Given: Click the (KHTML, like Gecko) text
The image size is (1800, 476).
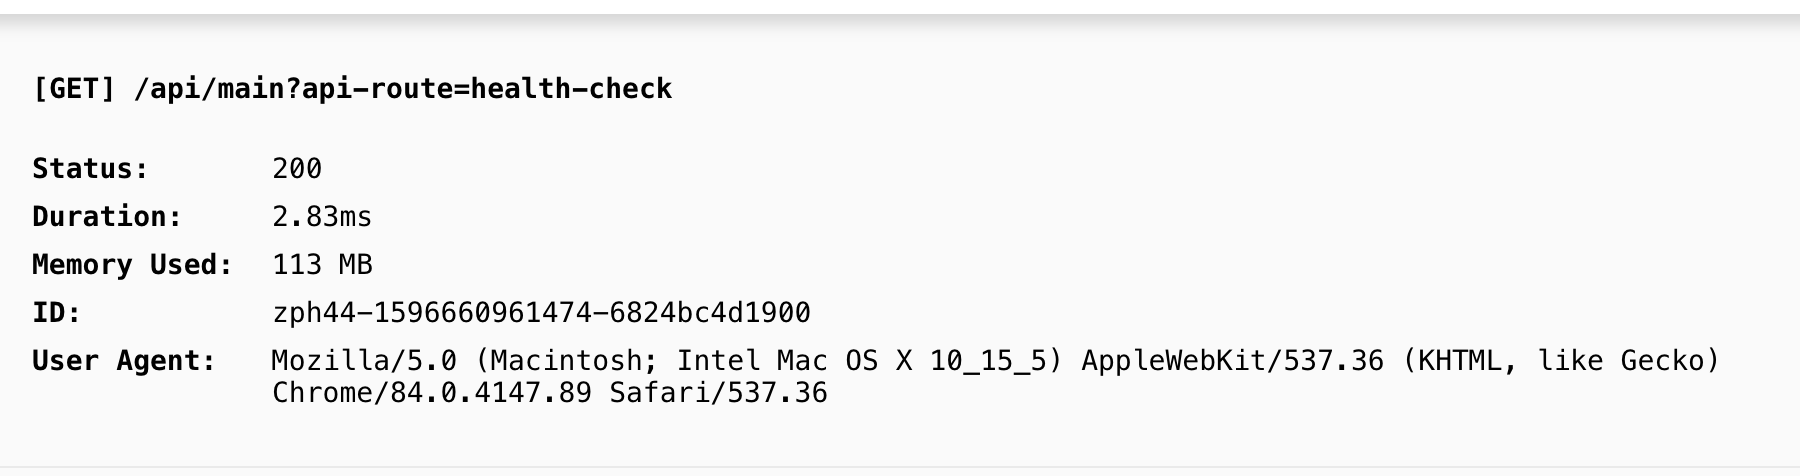Looking at the screenshot, I should 1561,360.
